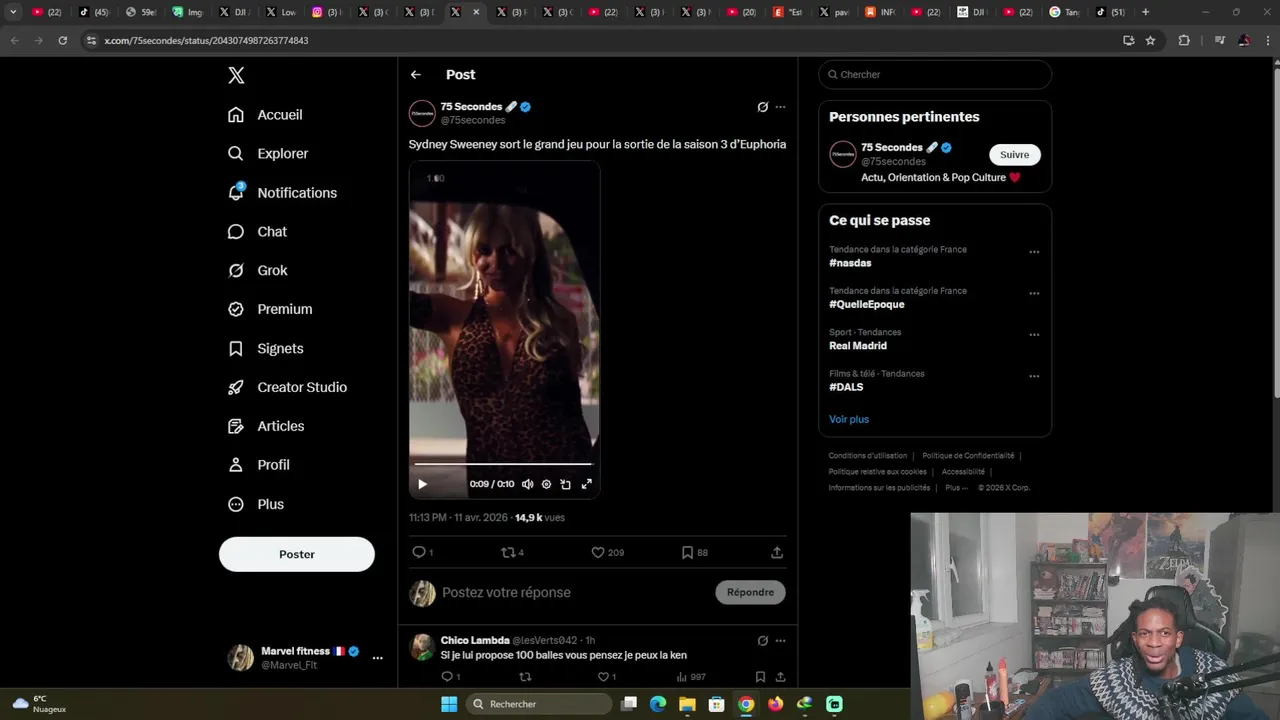The image size is (1280, 720).
Task: Reply to Chico Lambda's comment
Action: (x=446, y=677)
